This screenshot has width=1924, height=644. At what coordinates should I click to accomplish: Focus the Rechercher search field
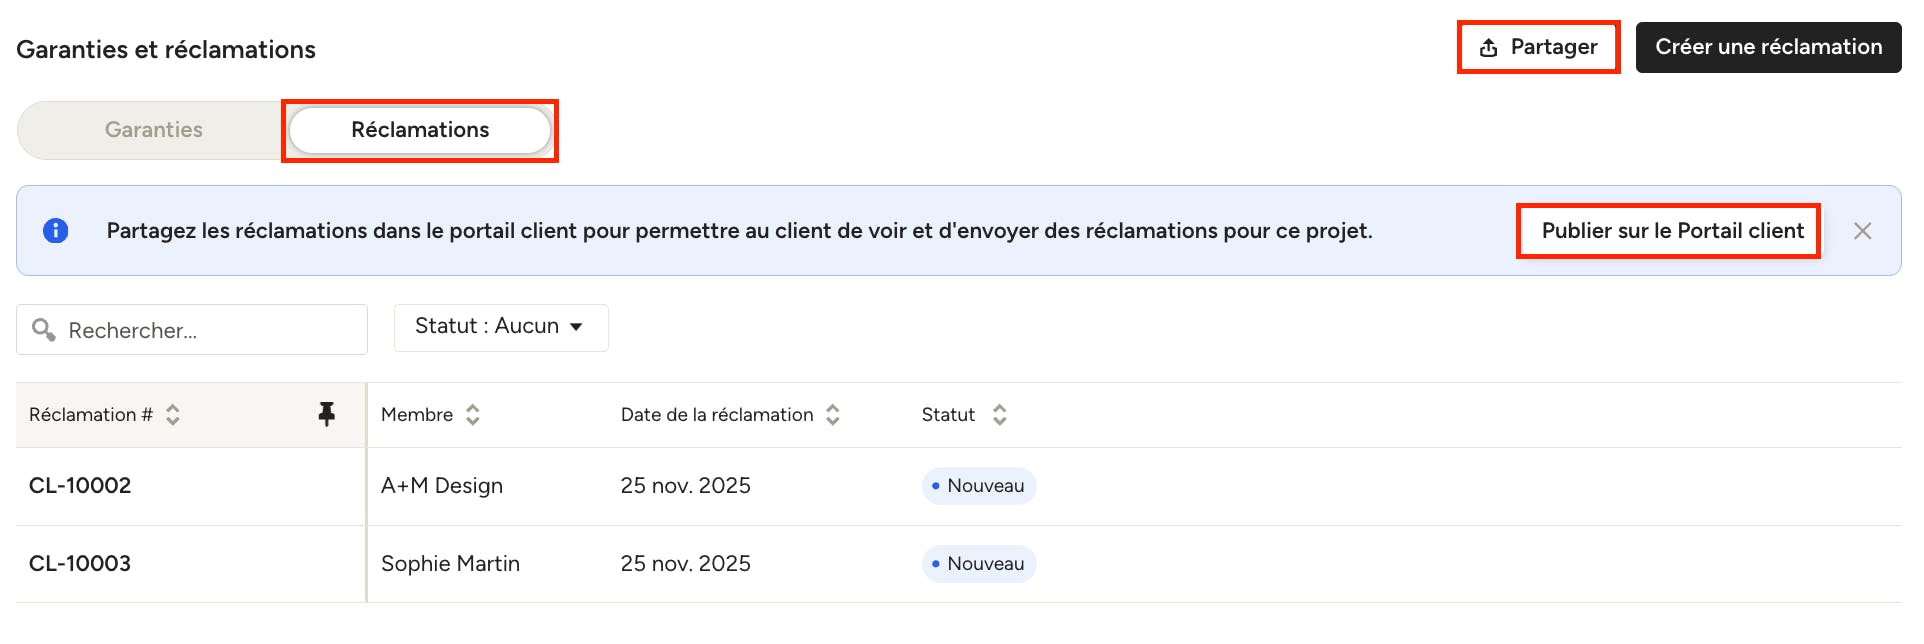[192, 330]
